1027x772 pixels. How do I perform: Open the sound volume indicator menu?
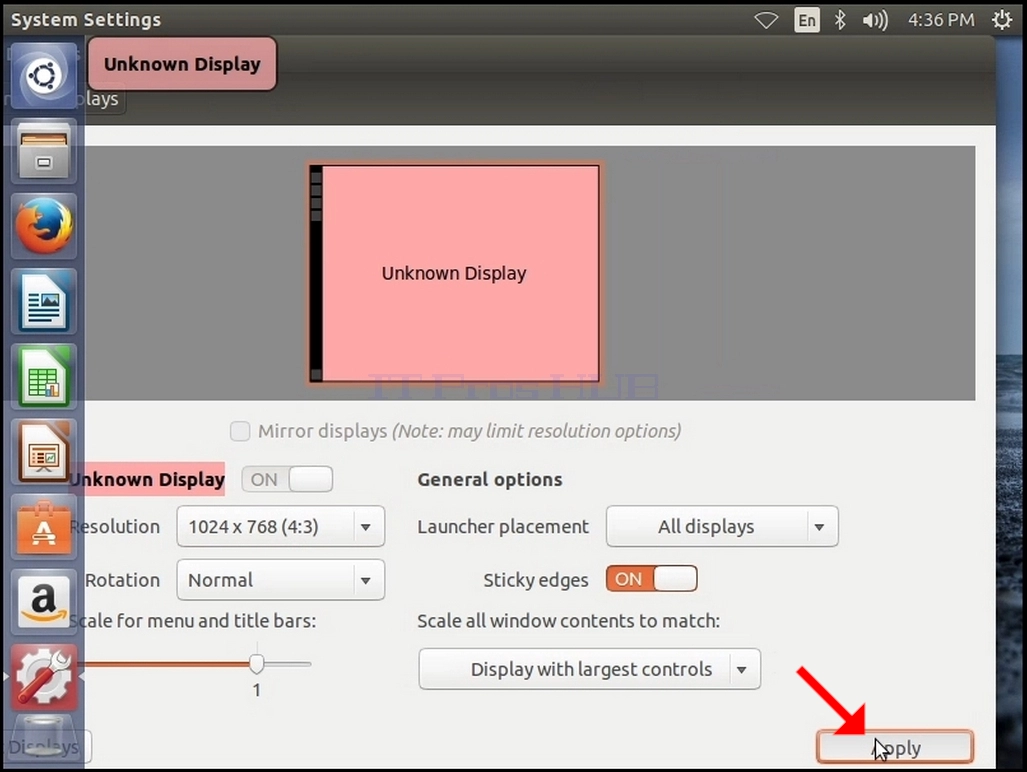(x=874, y=20)
